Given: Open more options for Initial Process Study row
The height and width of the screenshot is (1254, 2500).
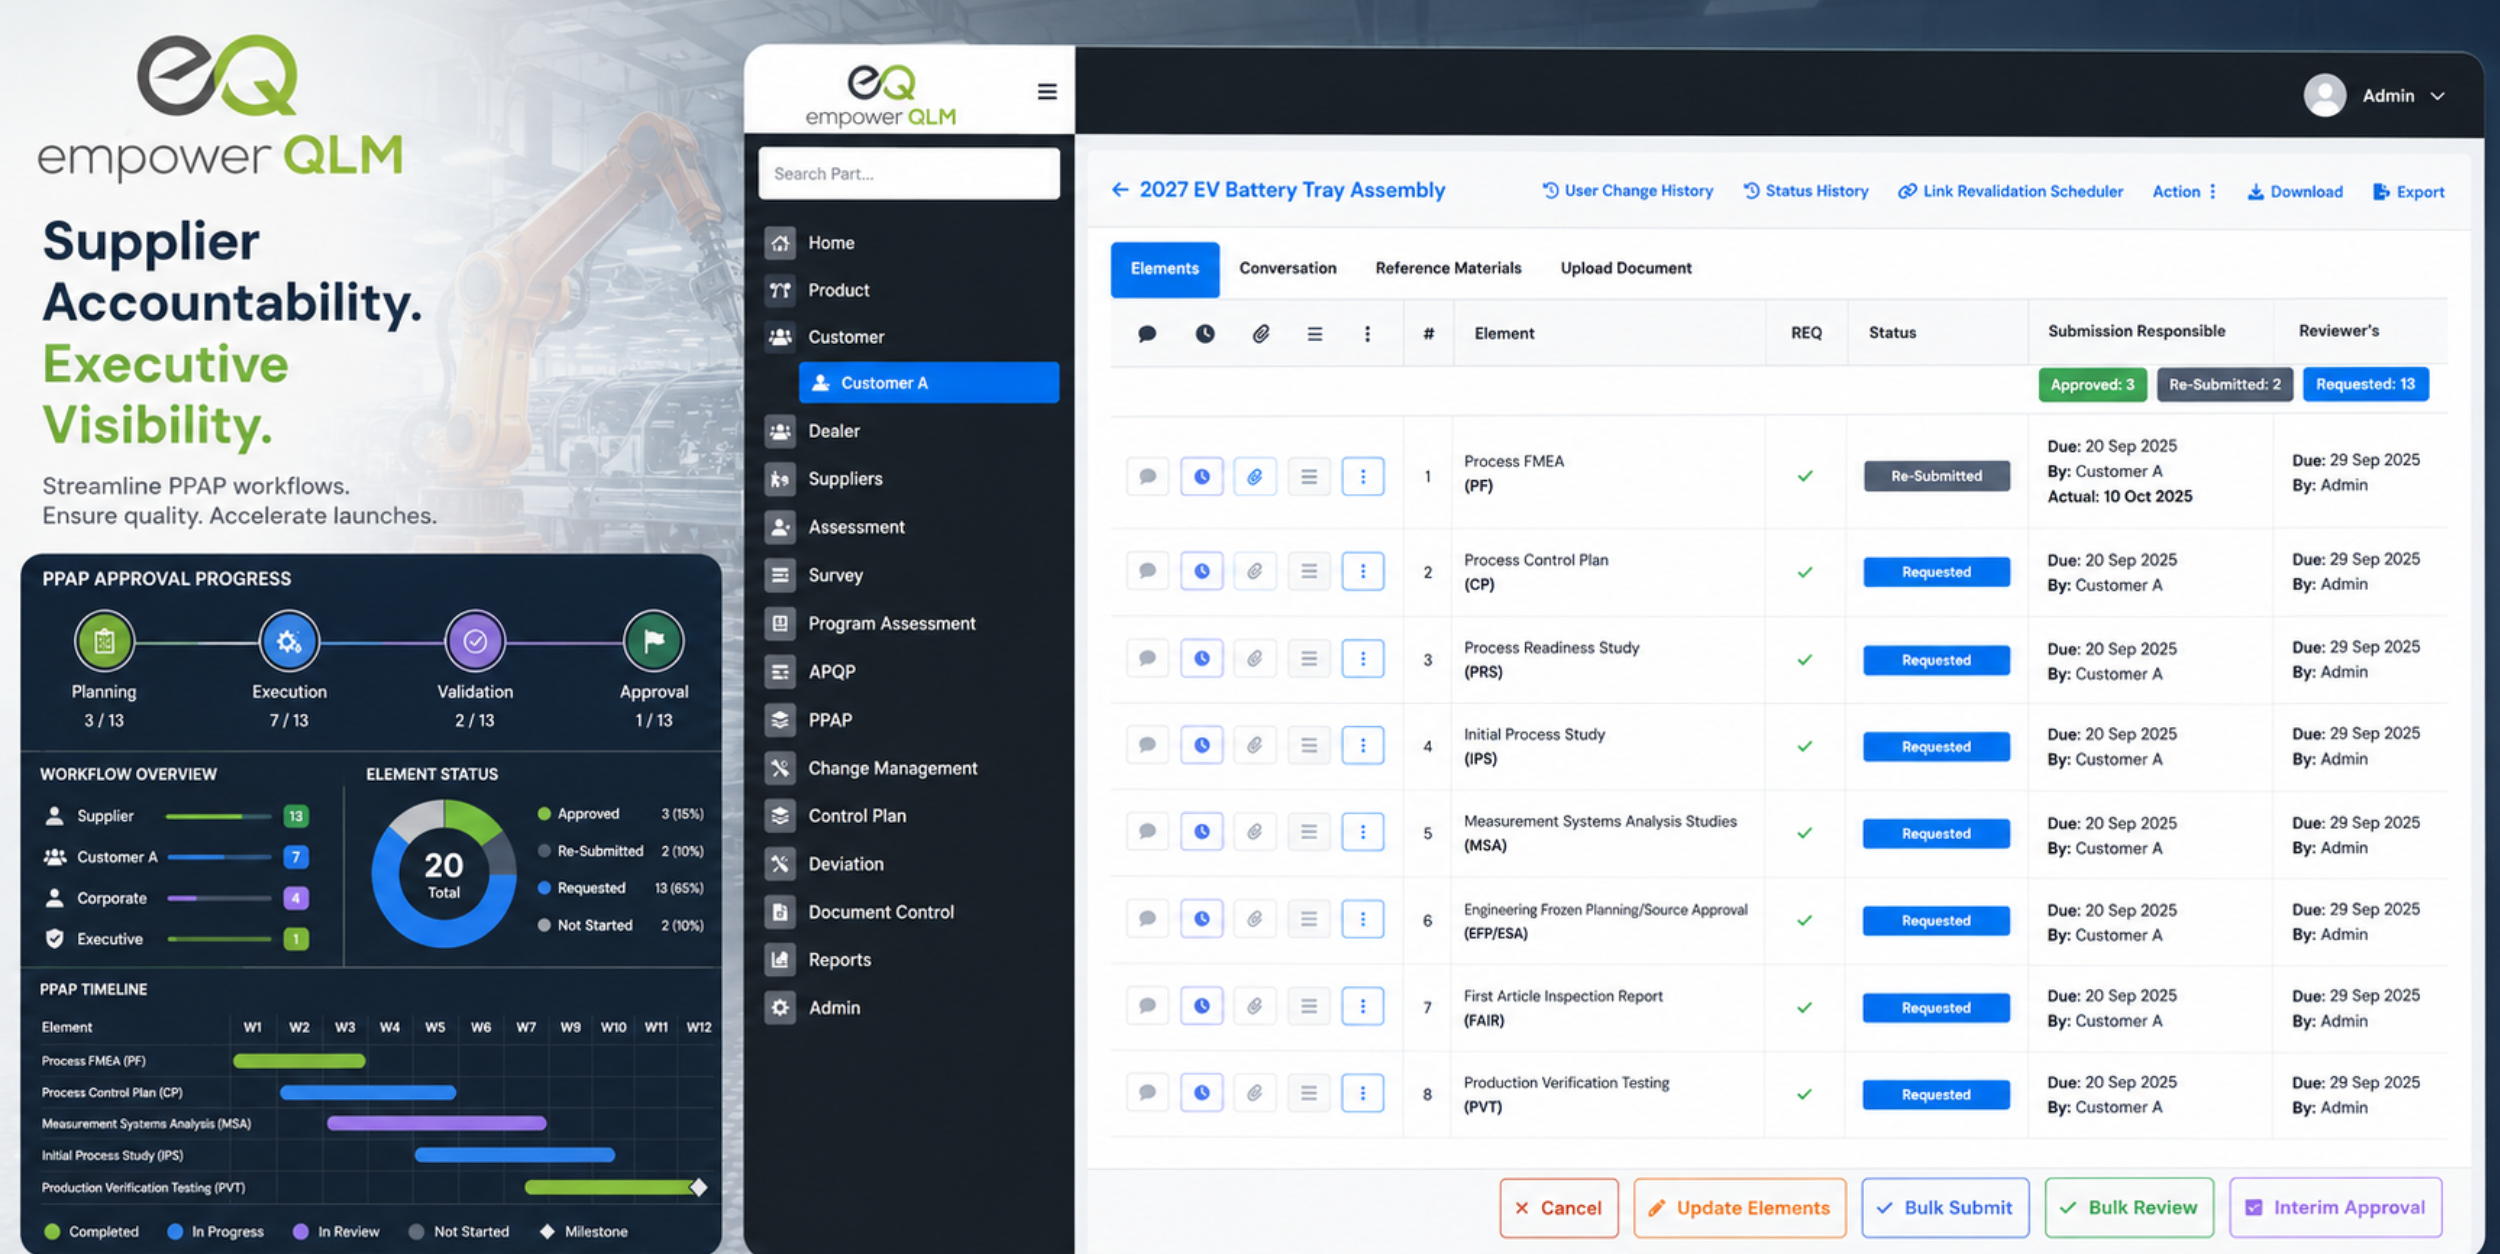Looking at the screenshot, I should [x=1363, y=745].
